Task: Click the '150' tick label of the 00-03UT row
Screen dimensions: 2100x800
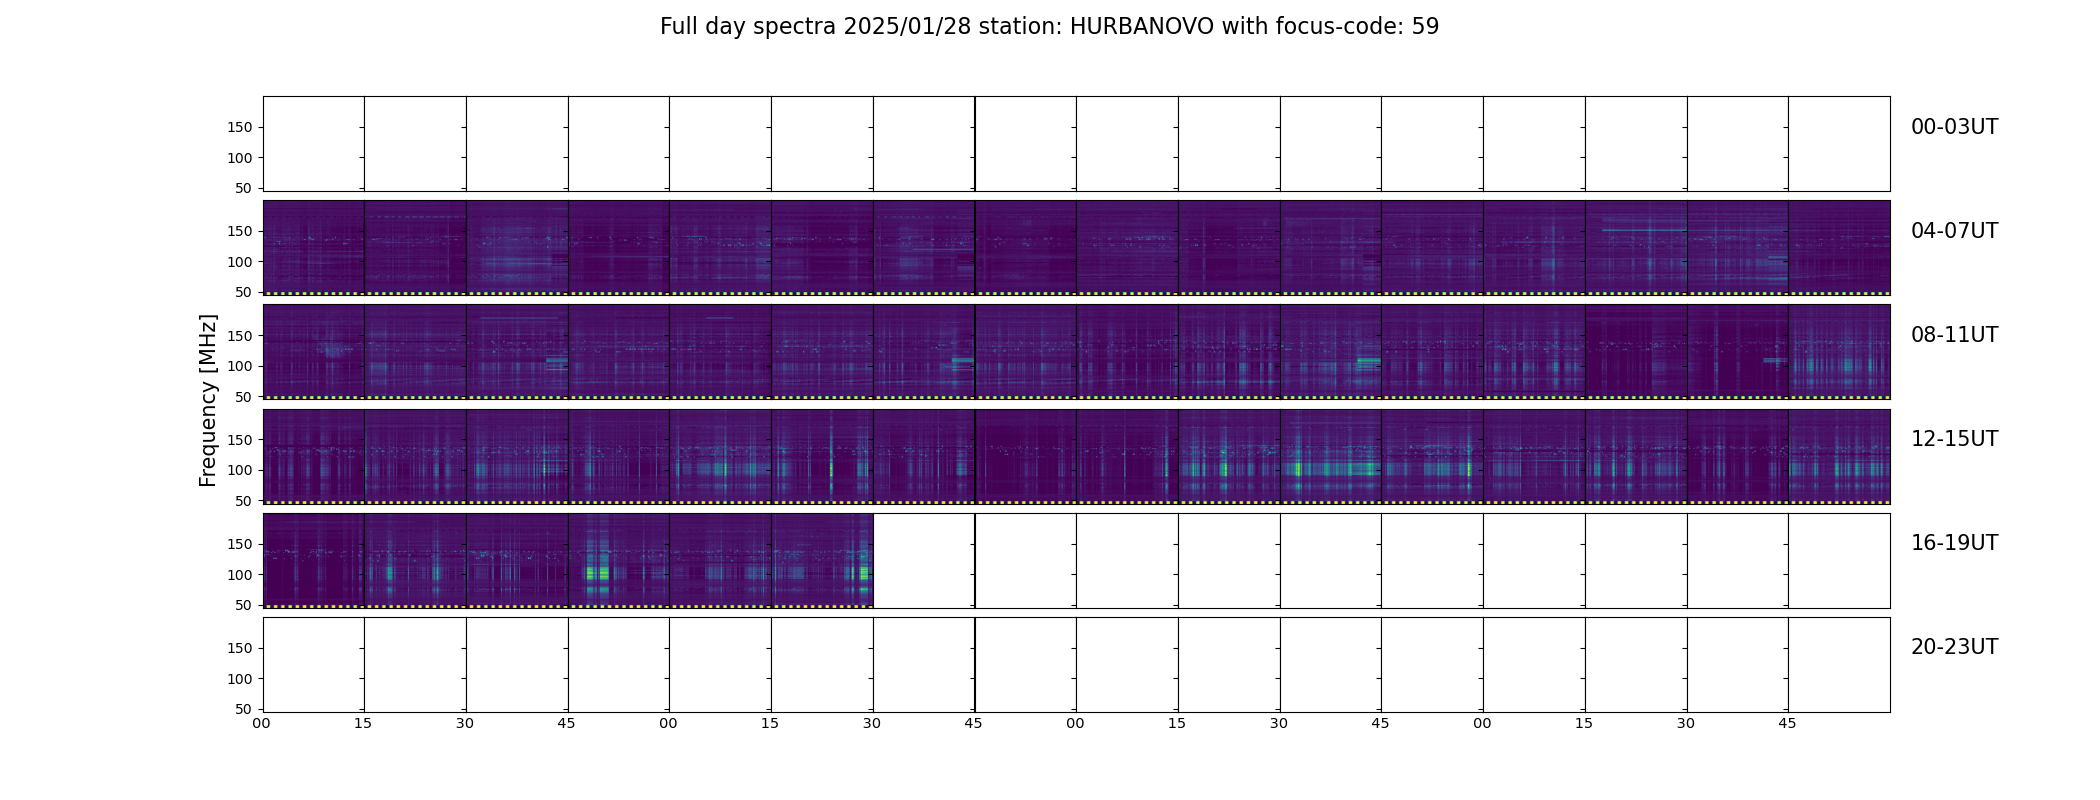Action: (241, 128)
